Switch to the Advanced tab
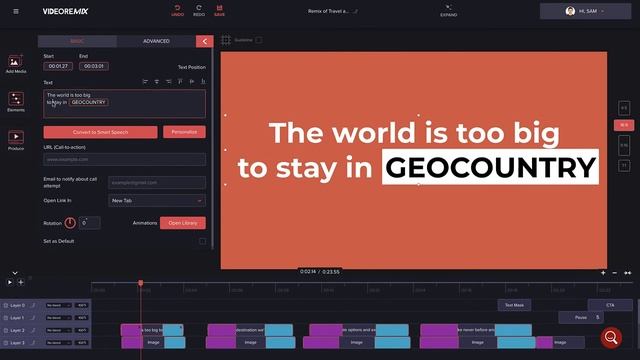640x360 pixels. (156, 41)
